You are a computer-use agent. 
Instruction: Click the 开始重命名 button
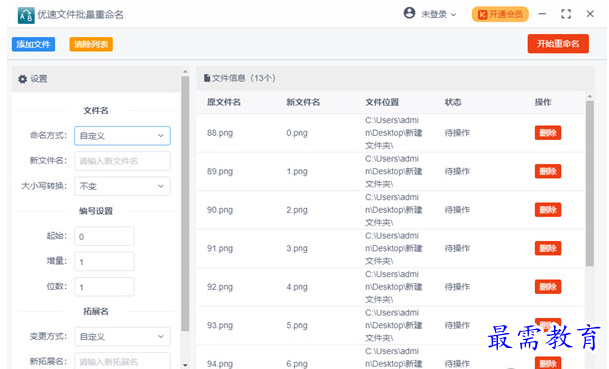[x=558, y=44]
